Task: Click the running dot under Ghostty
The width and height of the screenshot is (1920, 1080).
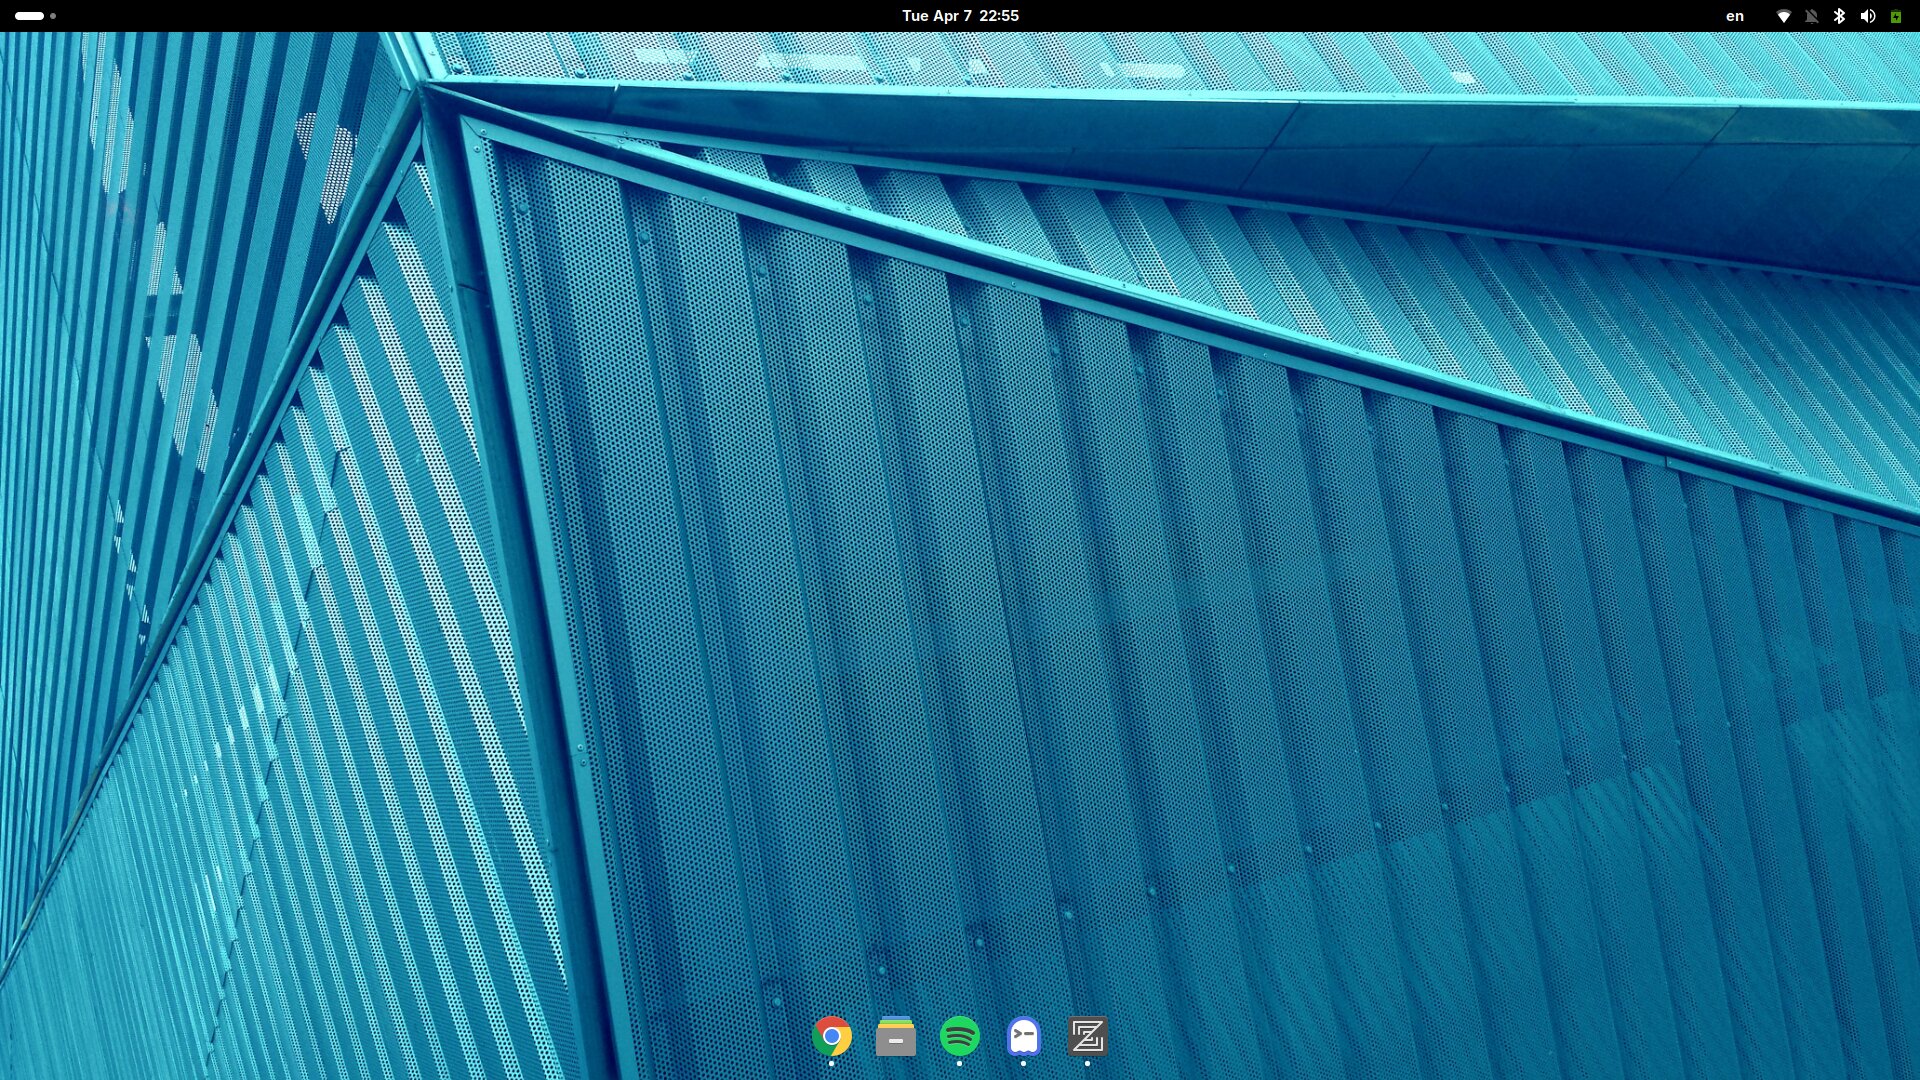Action: point(1023,1063)
